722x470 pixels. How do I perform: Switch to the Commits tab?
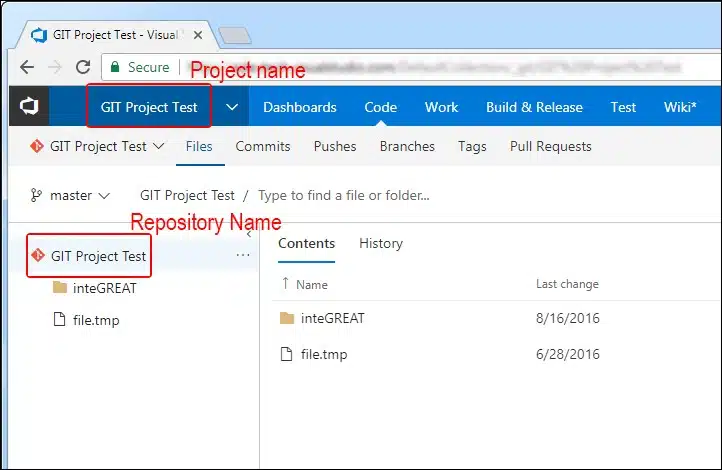263,146
